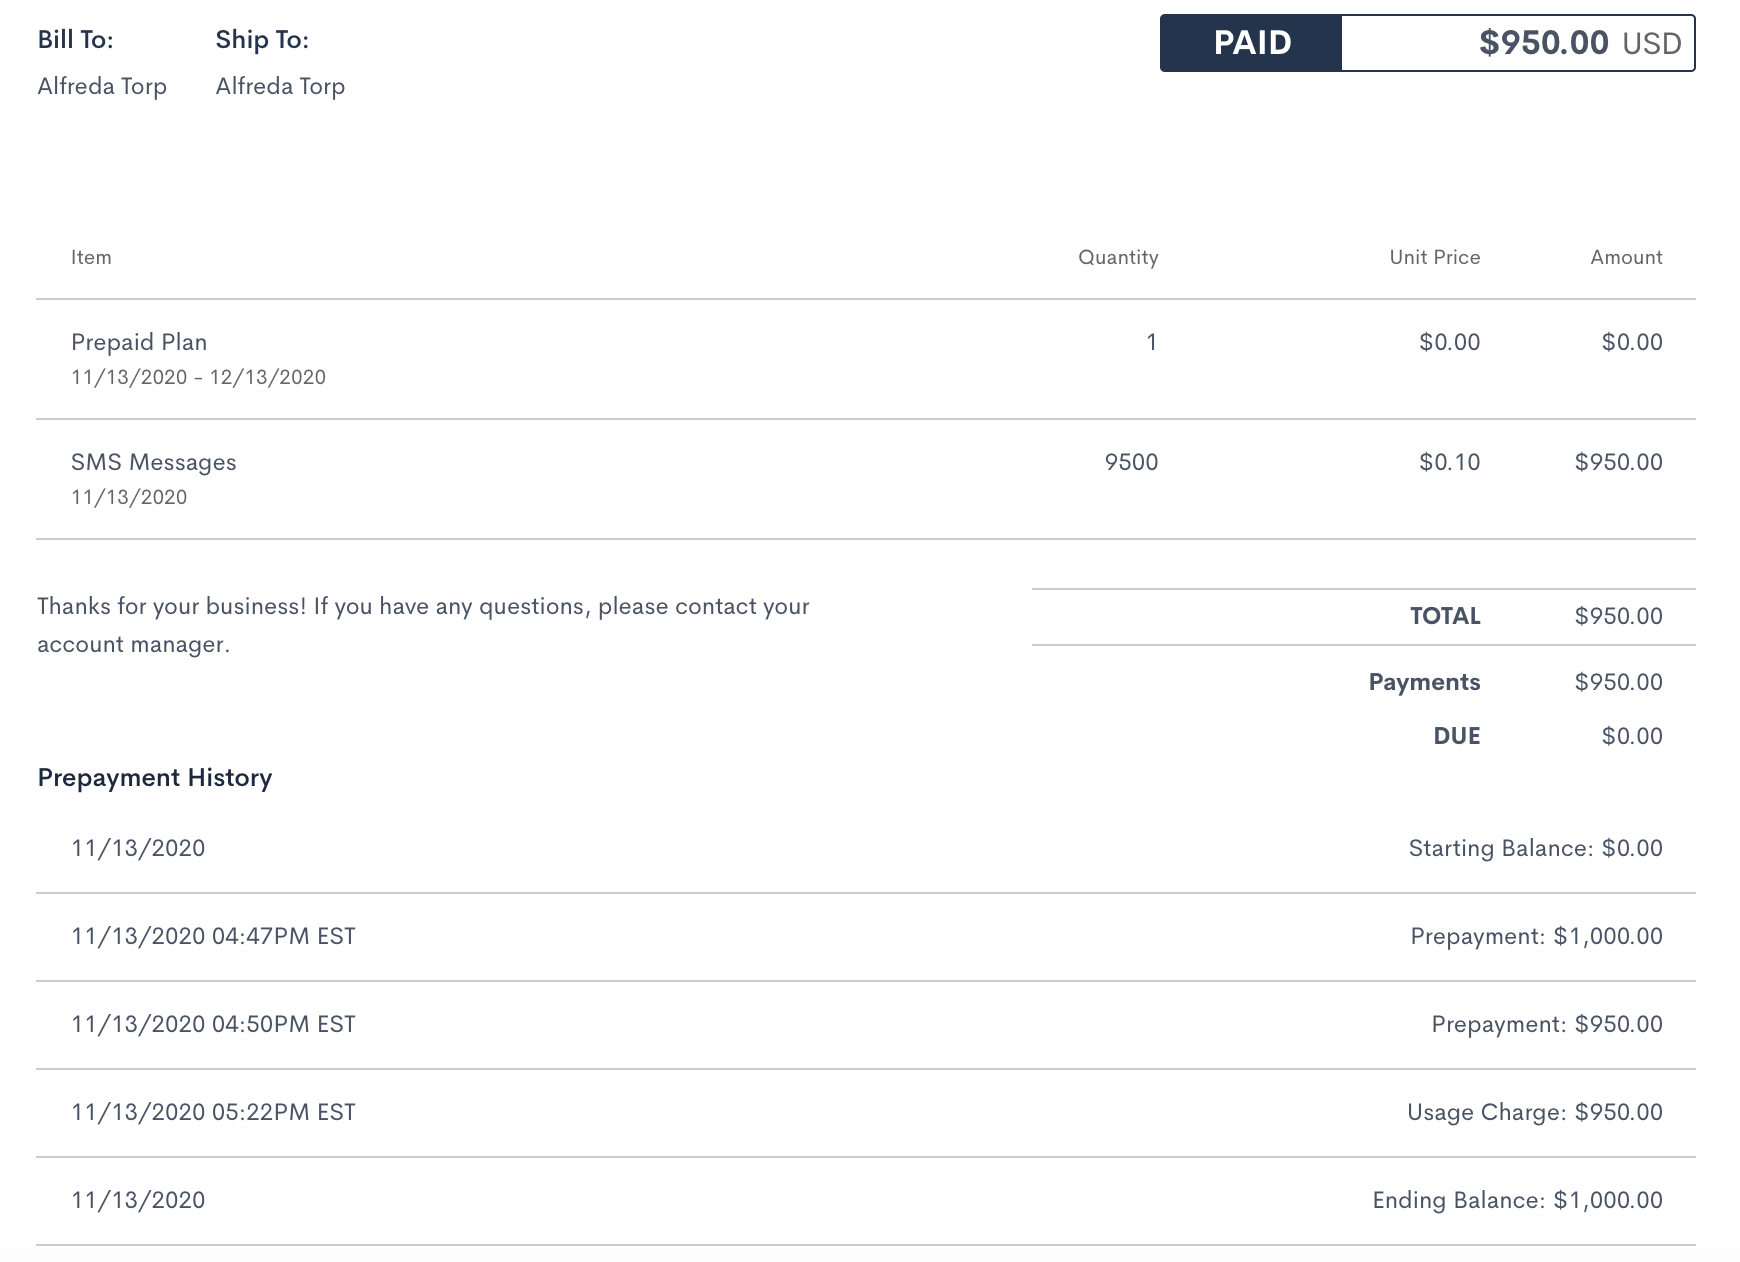Click Ending Balance: $1,000.00
Image resolution: width=1740 pixels, height=1262 pixels.
point(1517,1200)
